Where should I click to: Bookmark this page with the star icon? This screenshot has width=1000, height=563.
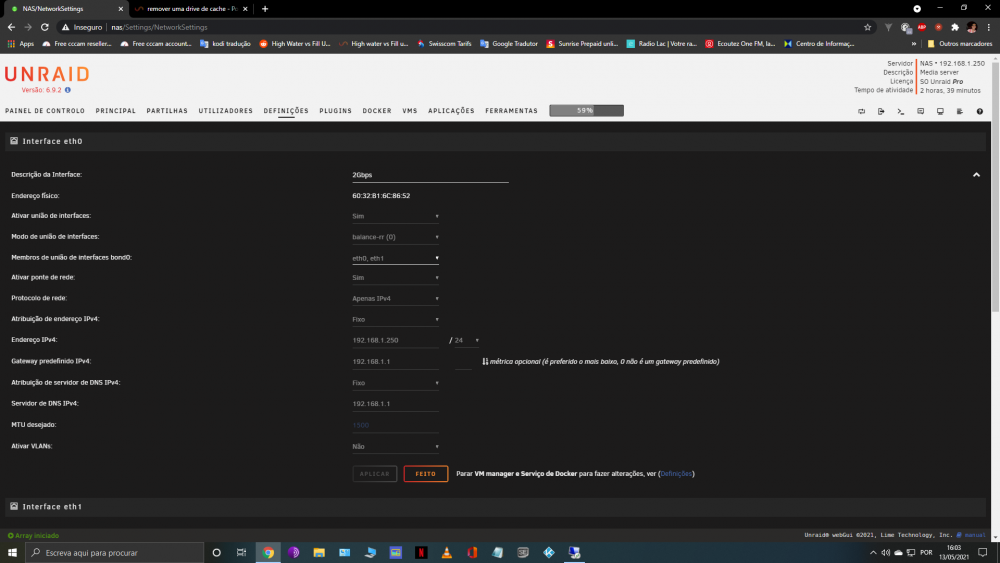click(x=867, y=27)
